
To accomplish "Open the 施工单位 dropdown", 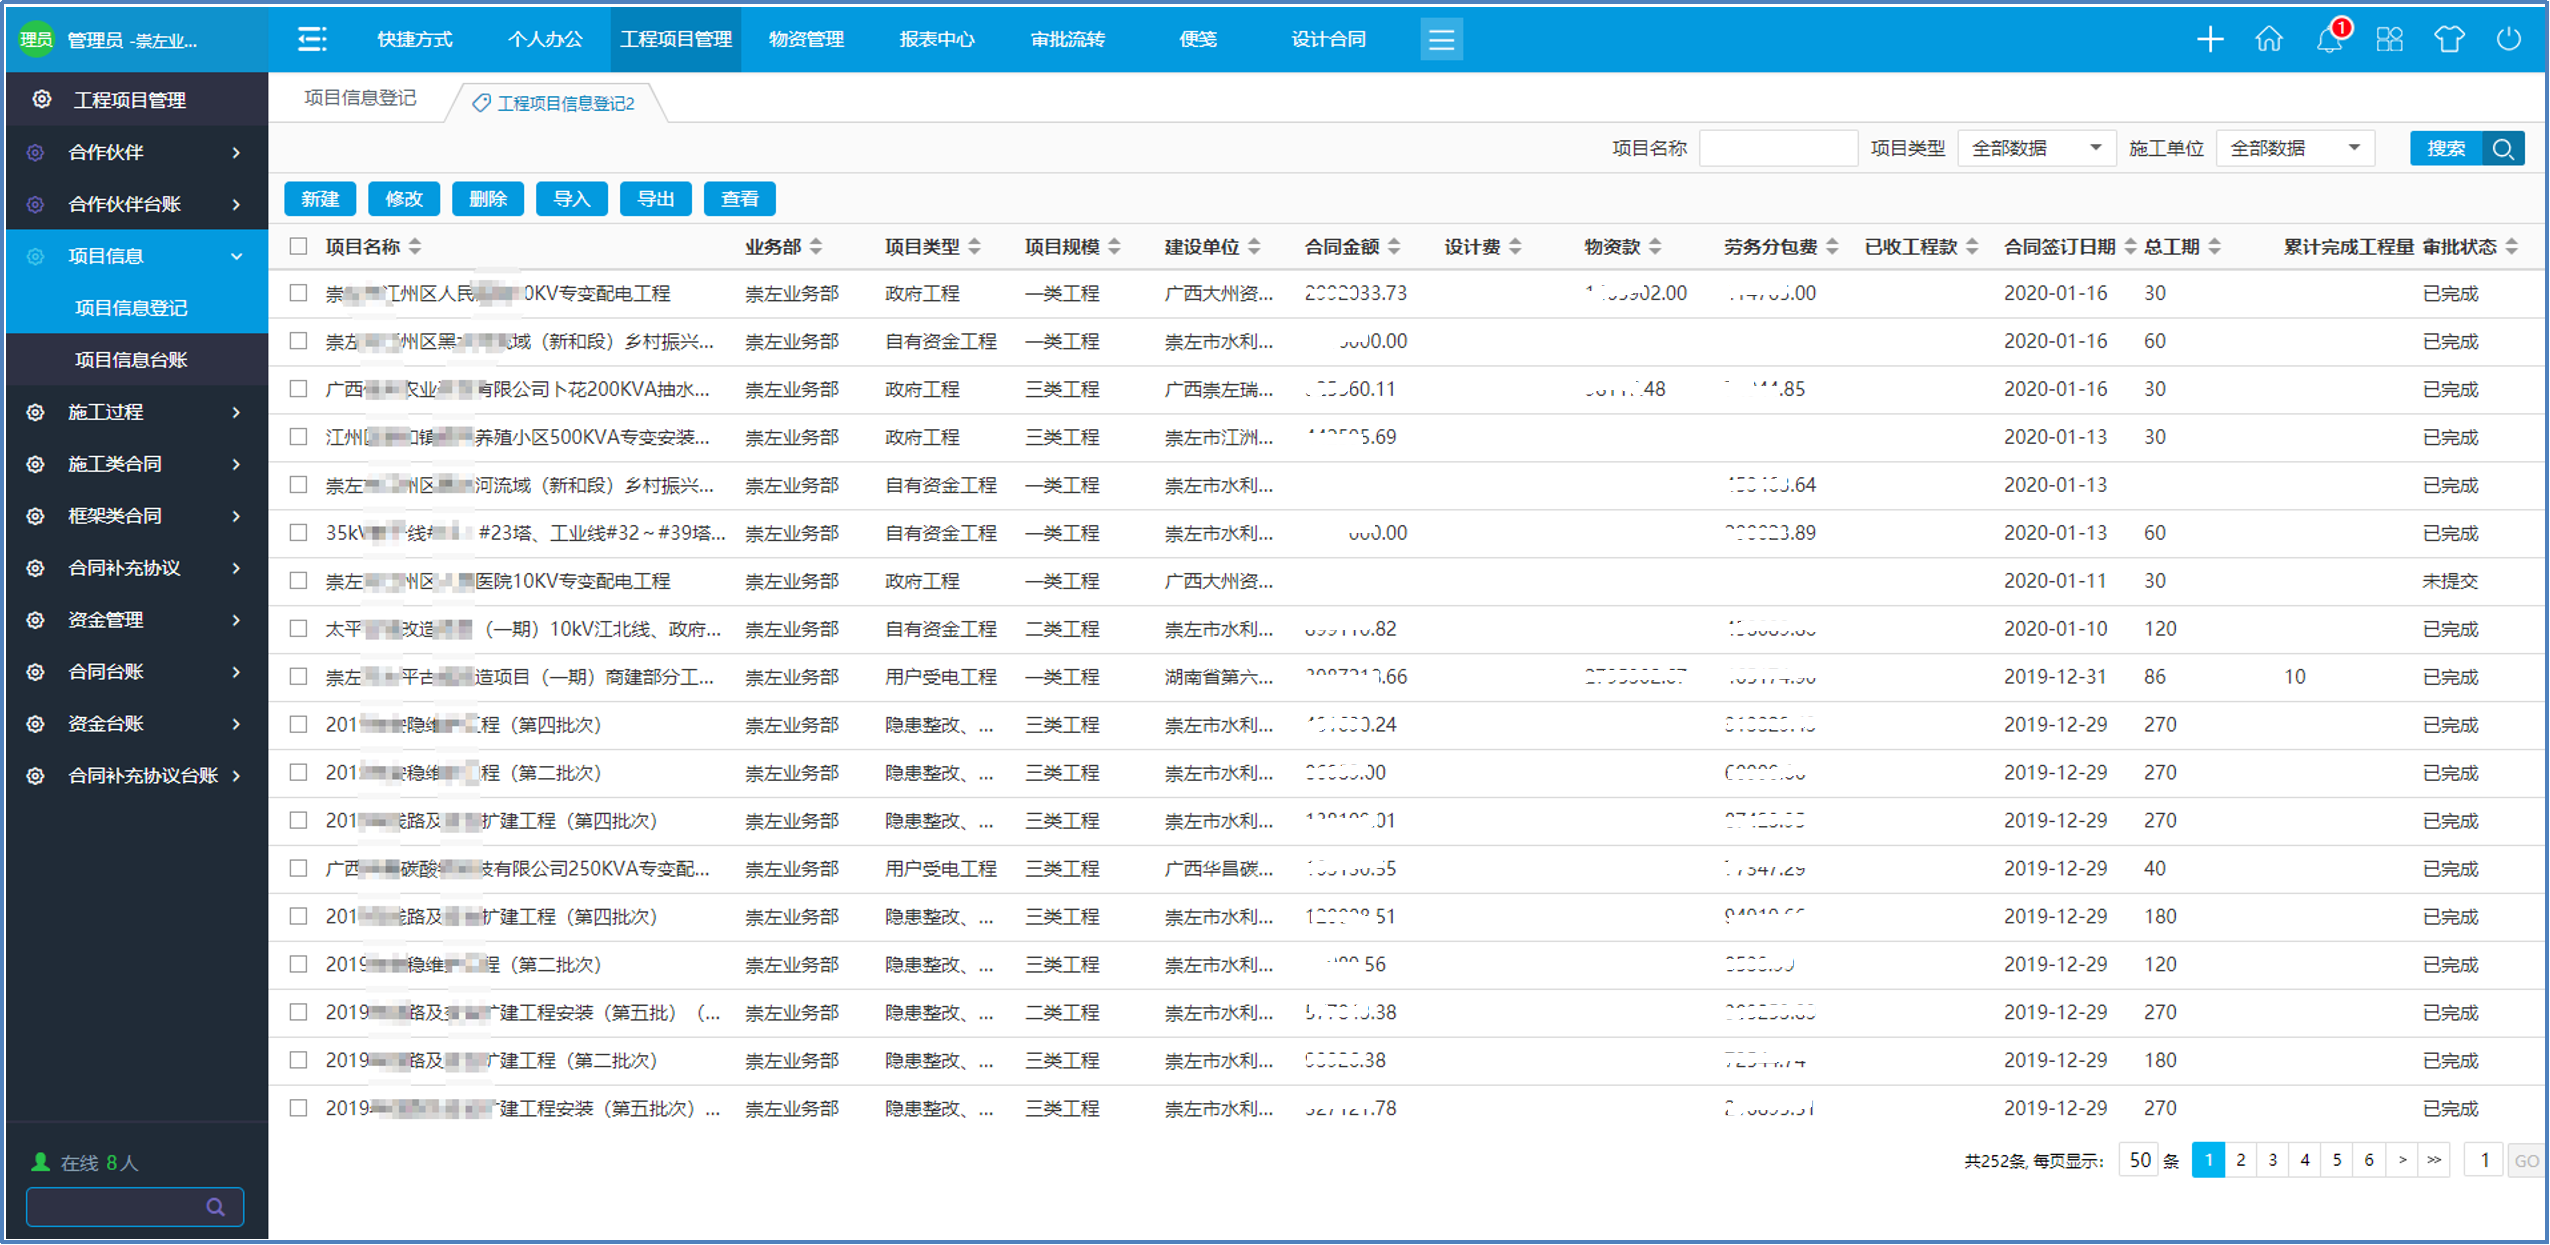I will click(2294, 149).
